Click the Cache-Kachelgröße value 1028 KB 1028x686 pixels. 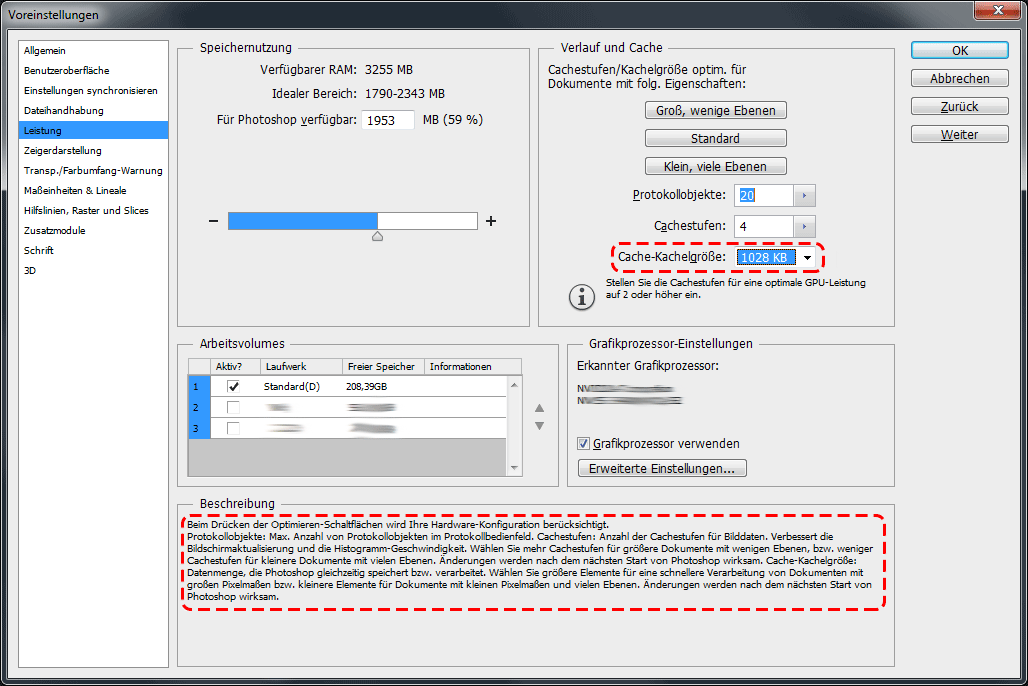(765, 258)
